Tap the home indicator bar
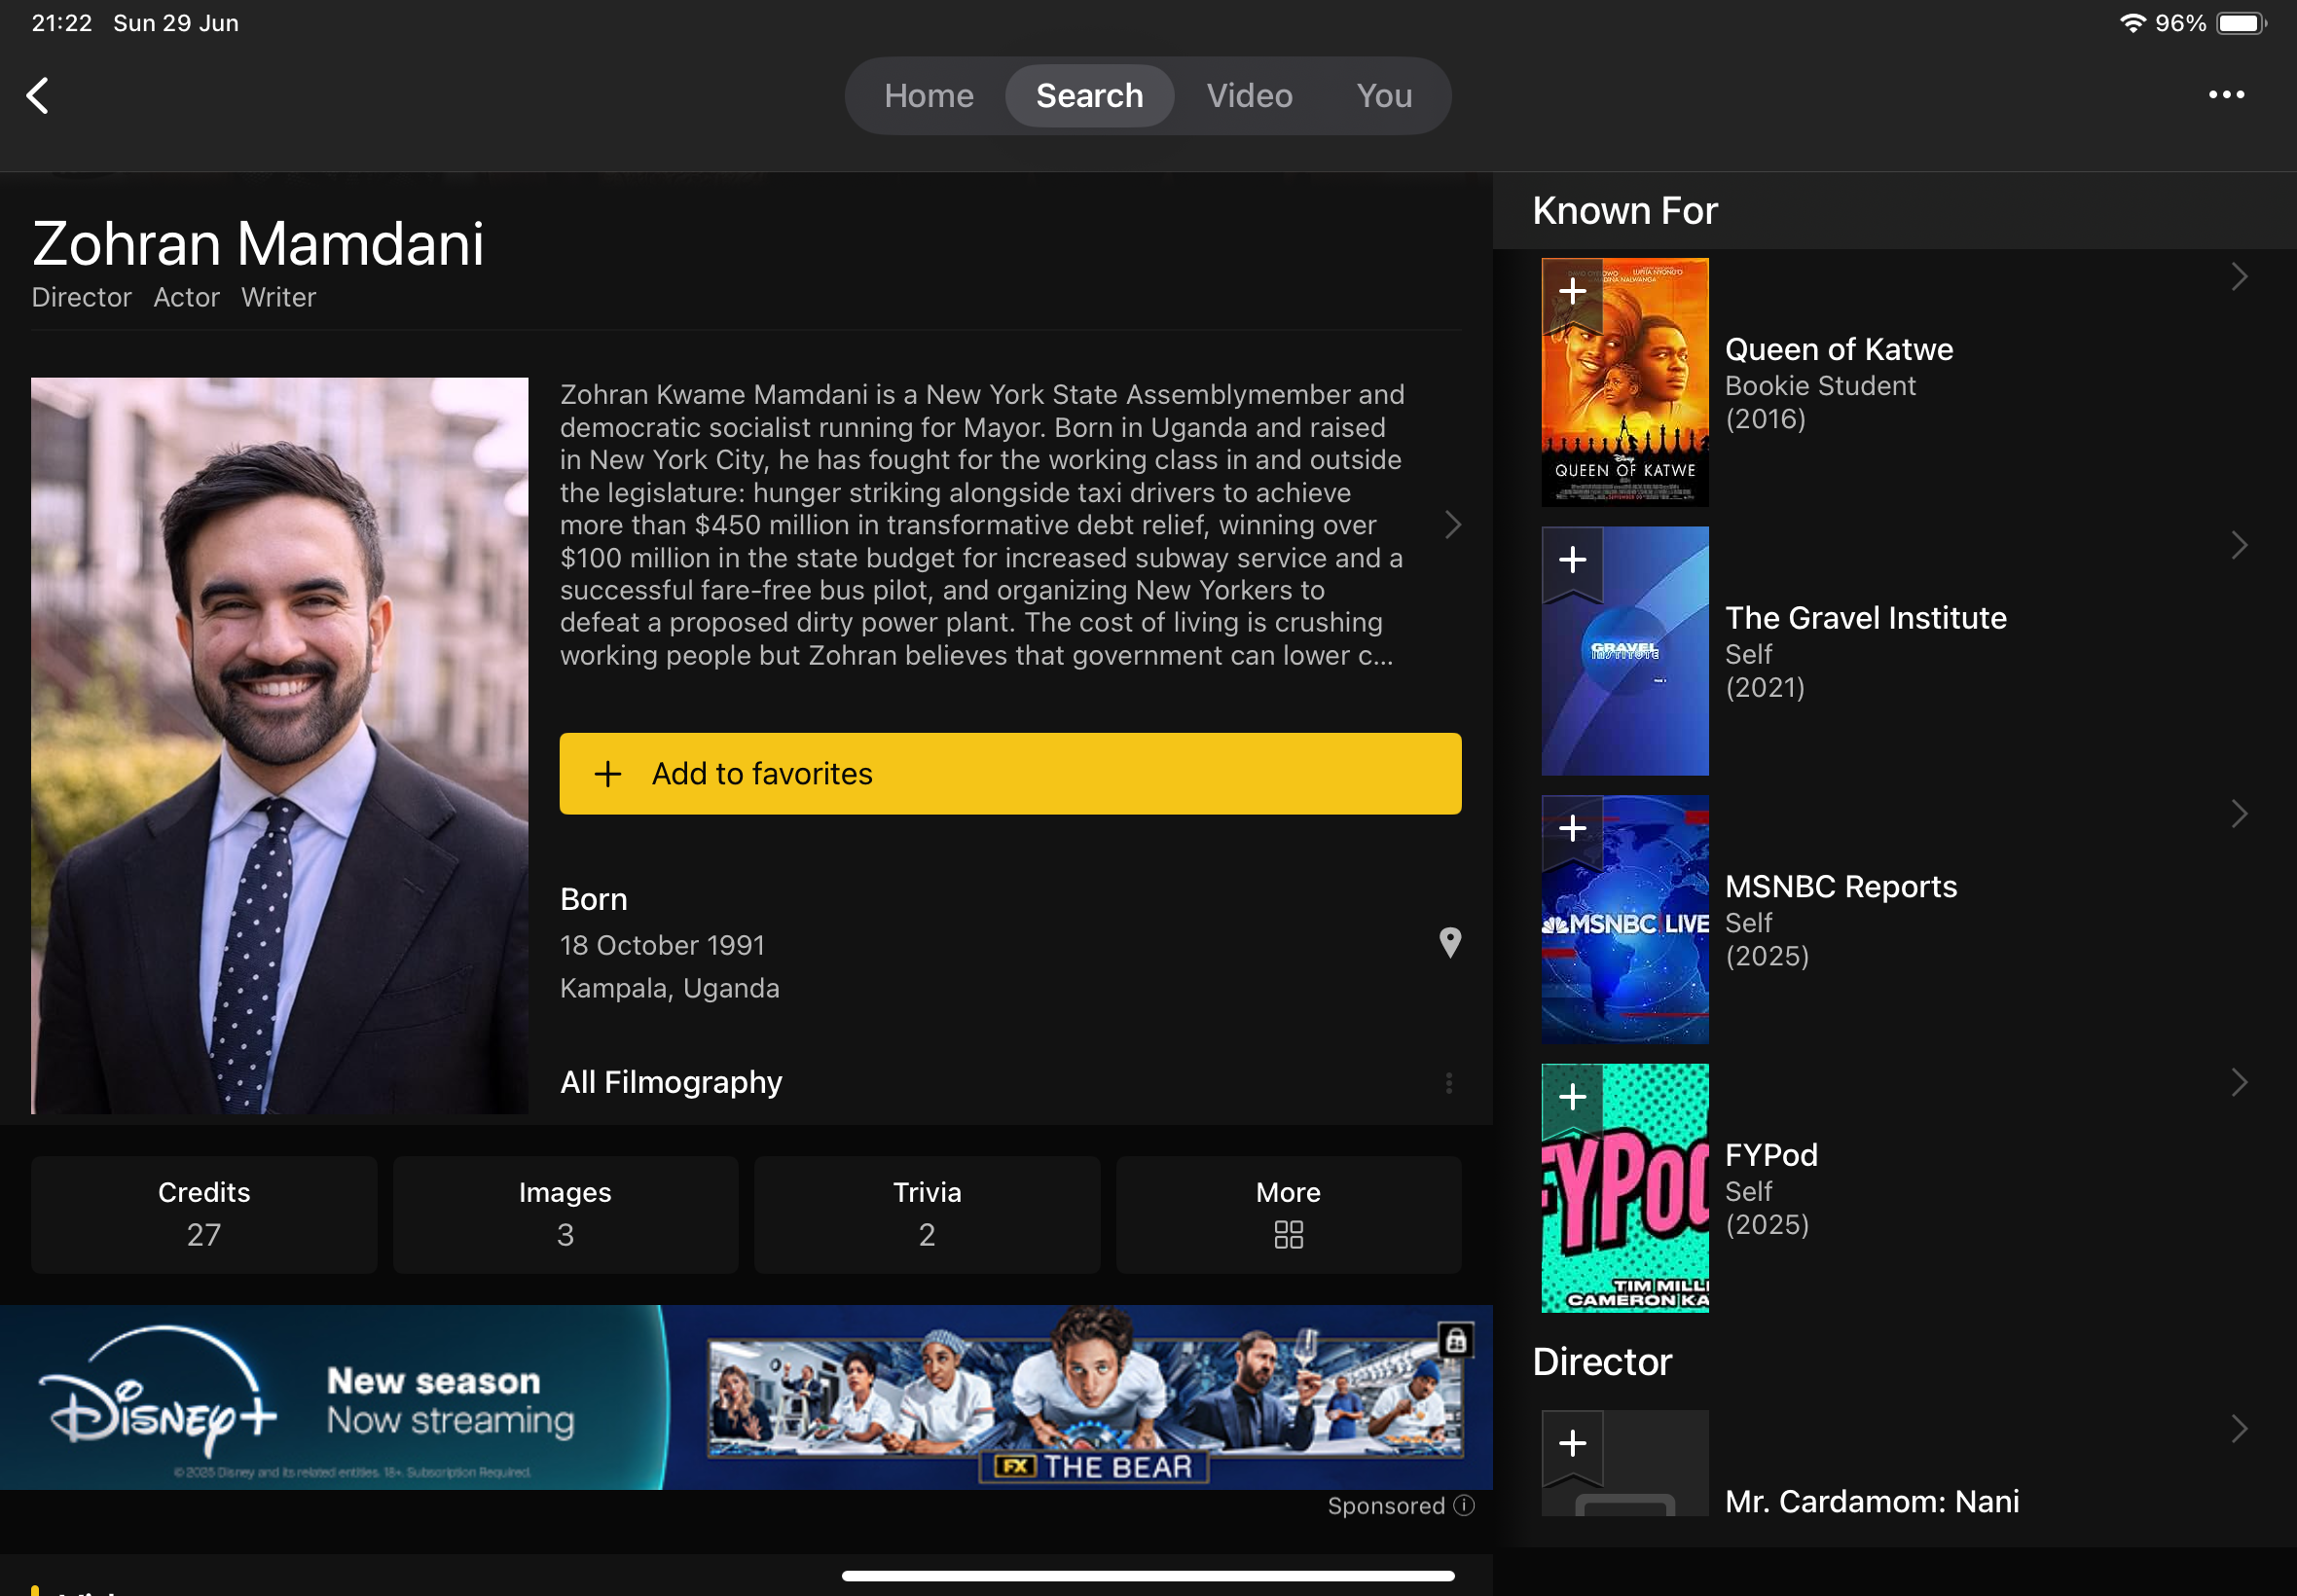 pos(1148,1576)
